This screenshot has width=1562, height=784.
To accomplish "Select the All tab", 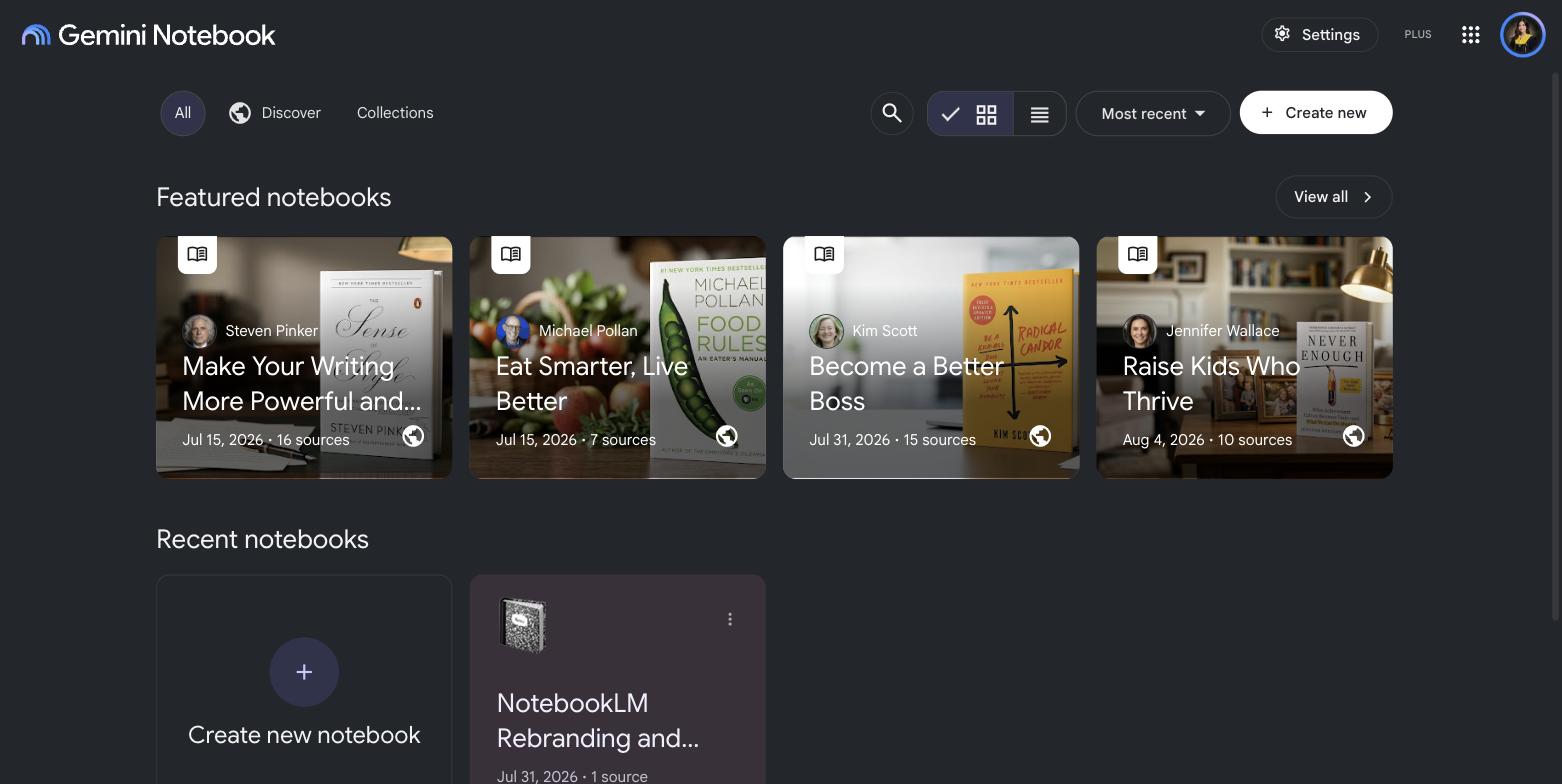I will pyautogui.click(x=183, y=113).
